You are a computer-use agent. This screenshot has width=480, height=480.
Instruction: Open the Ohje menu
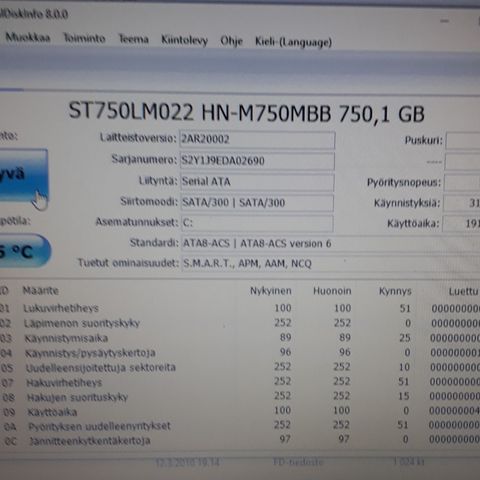[x=231, y=41]
